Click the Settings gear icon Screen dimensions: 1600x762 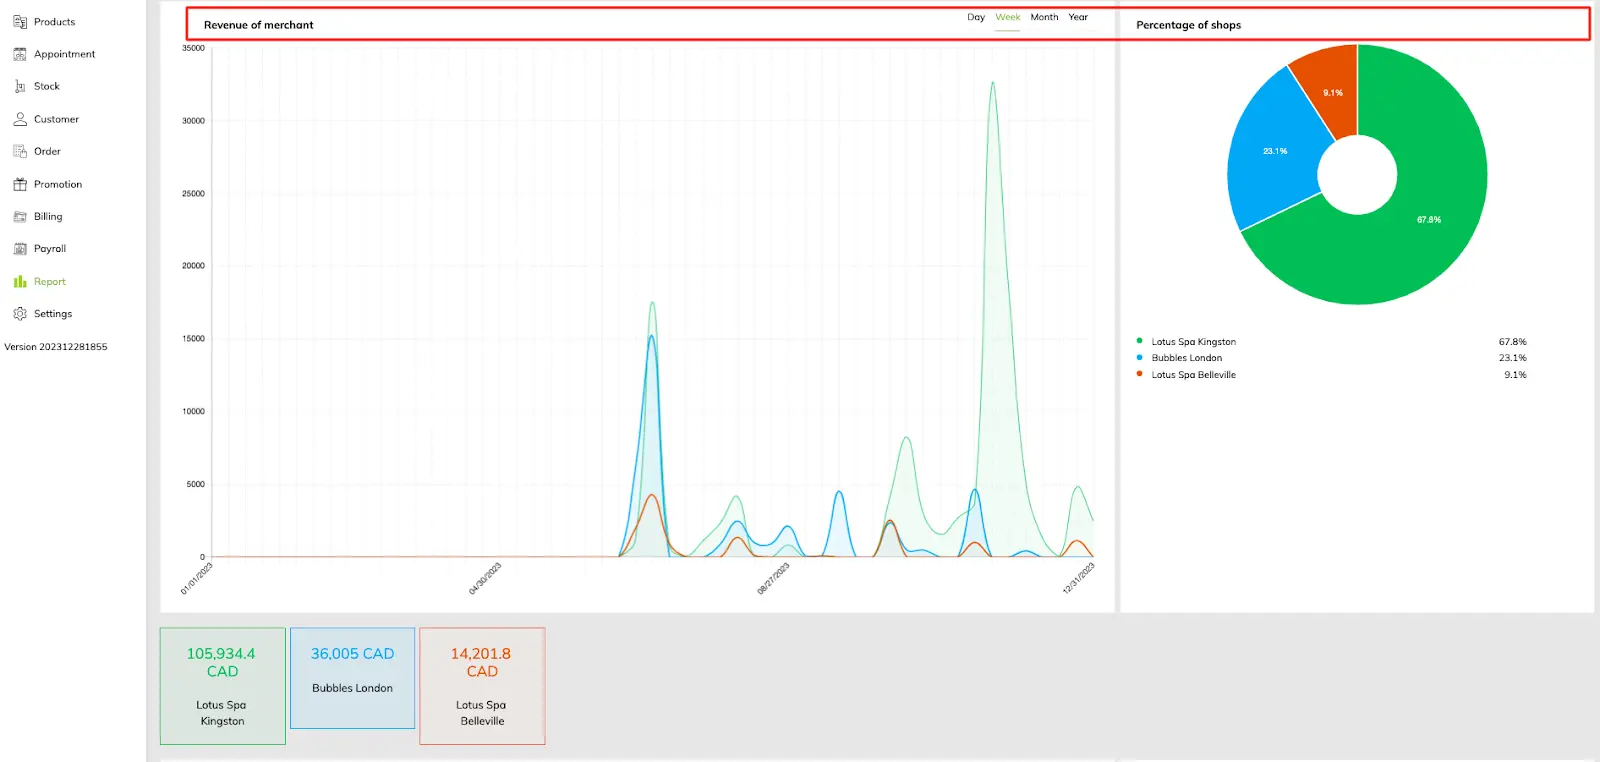click(20, 314)
